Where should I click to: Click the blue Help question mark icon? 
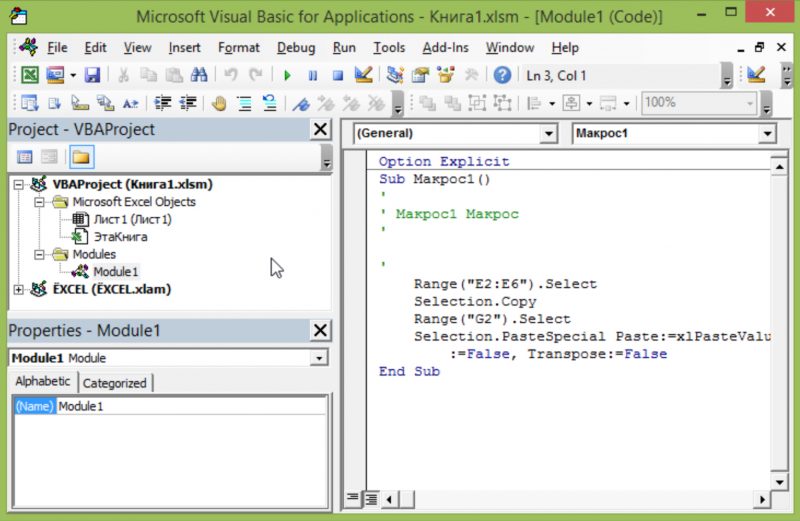[502, 76]
